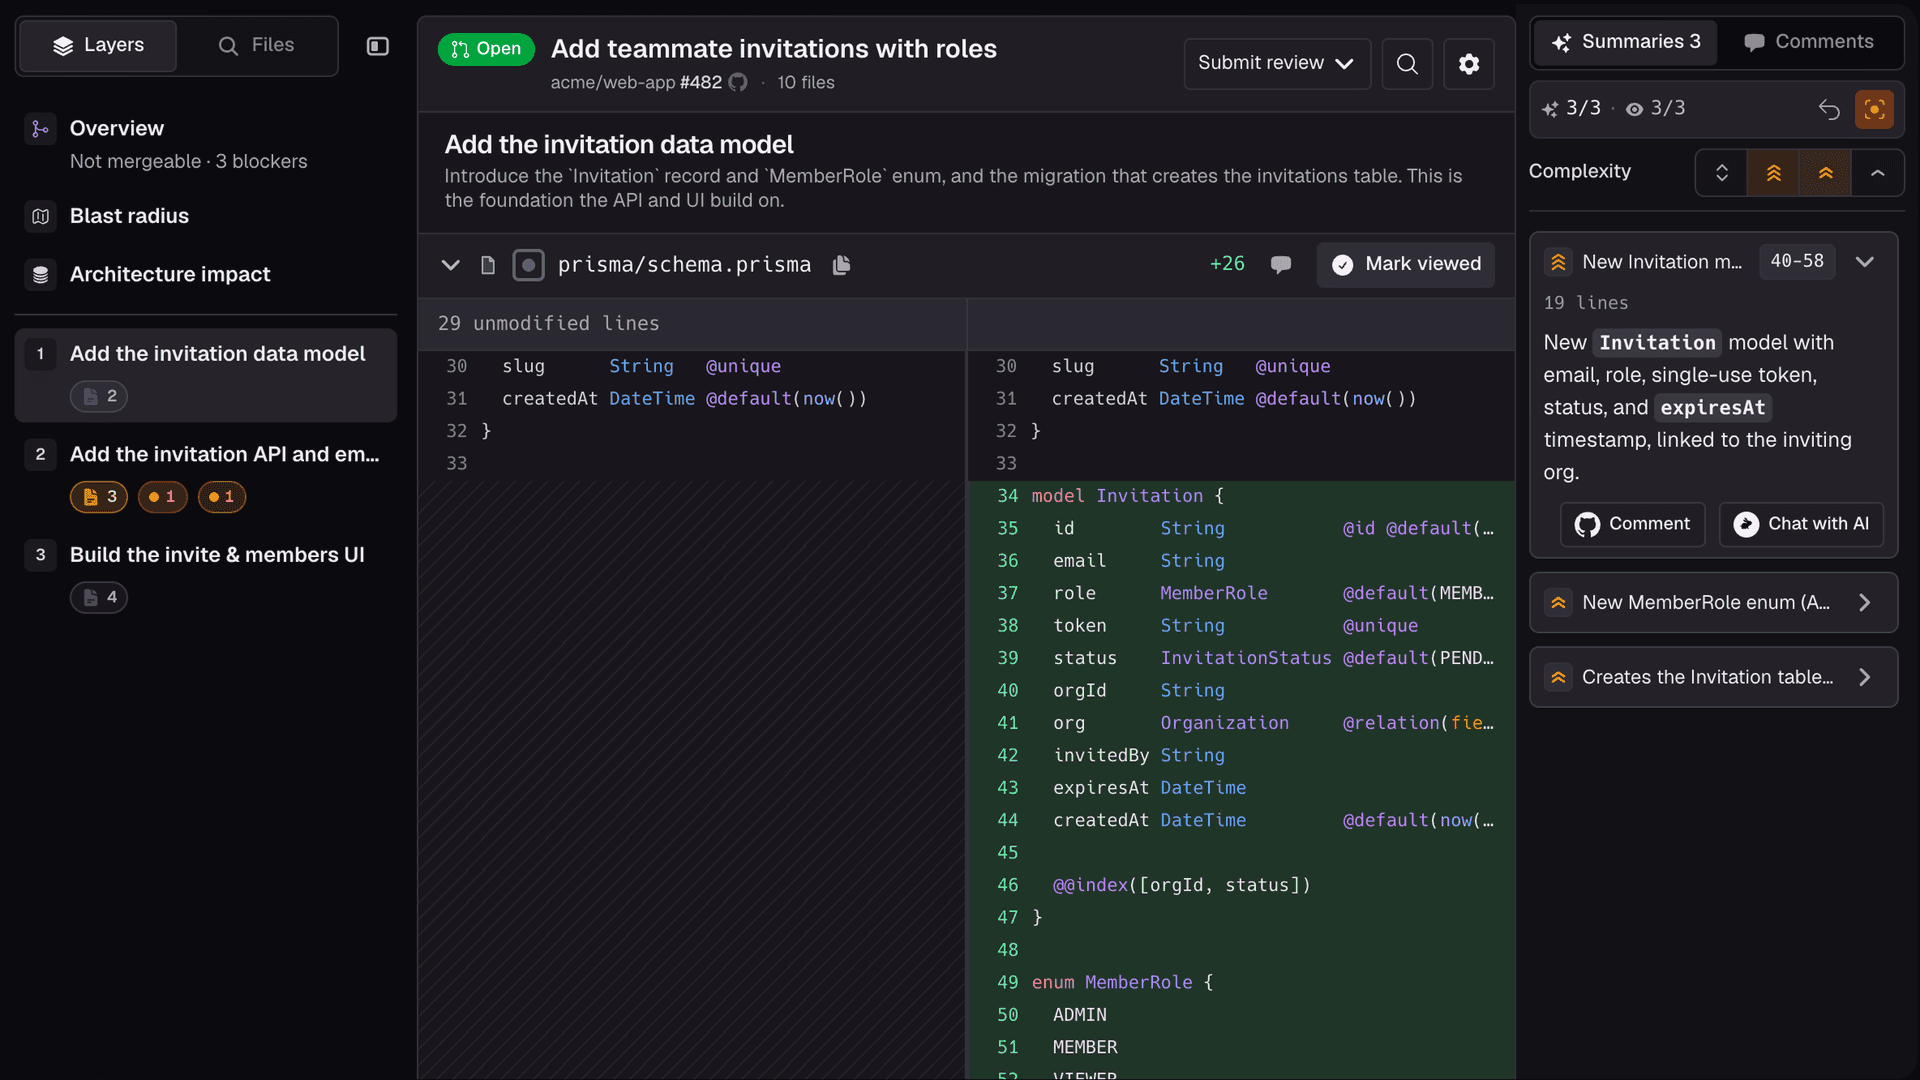Viewport: 1920px width, 1080px height.
Task: Select the Summaries 3 tab
Action: click(1625, 42)
